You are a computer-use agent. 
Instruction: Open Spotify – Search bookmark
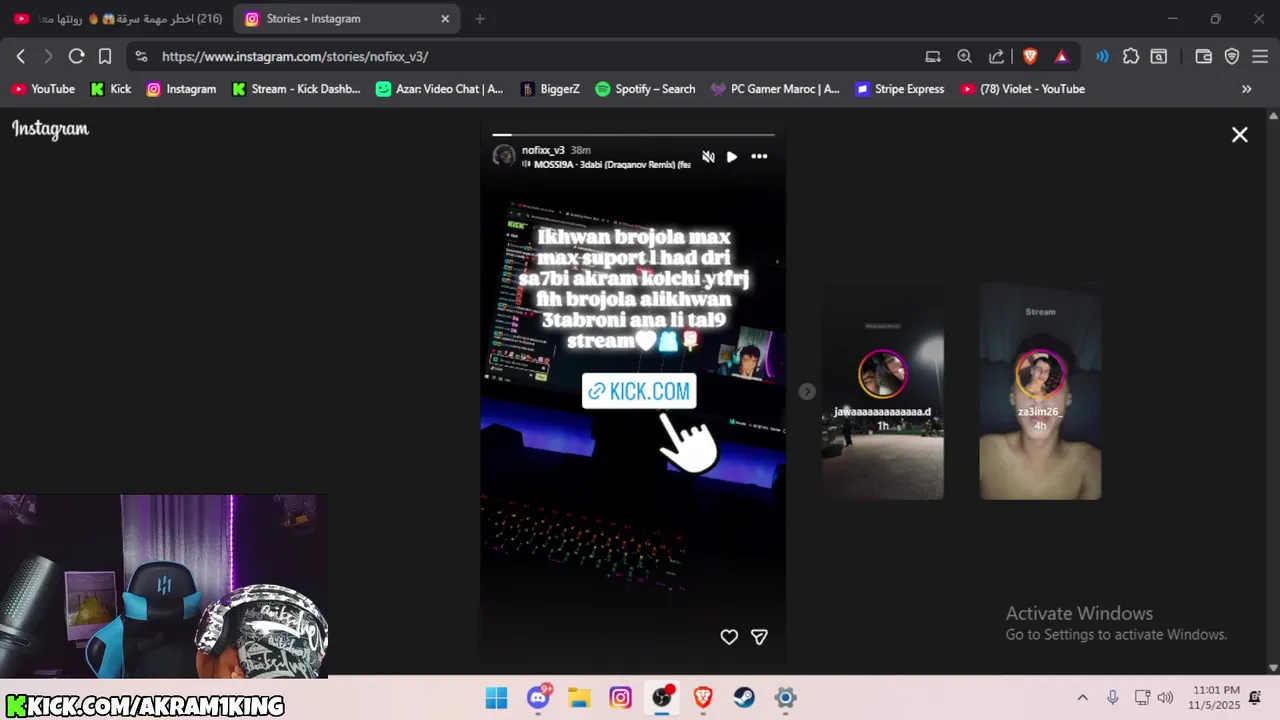[x=645, y=89]
